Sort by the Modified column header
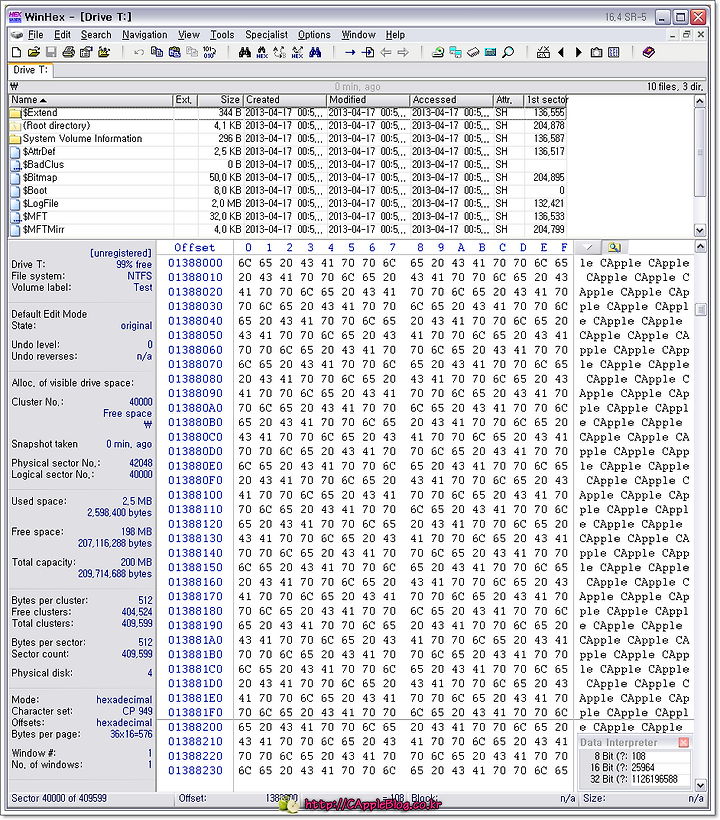This screenshot has height=820, width=720. (368, 100)
